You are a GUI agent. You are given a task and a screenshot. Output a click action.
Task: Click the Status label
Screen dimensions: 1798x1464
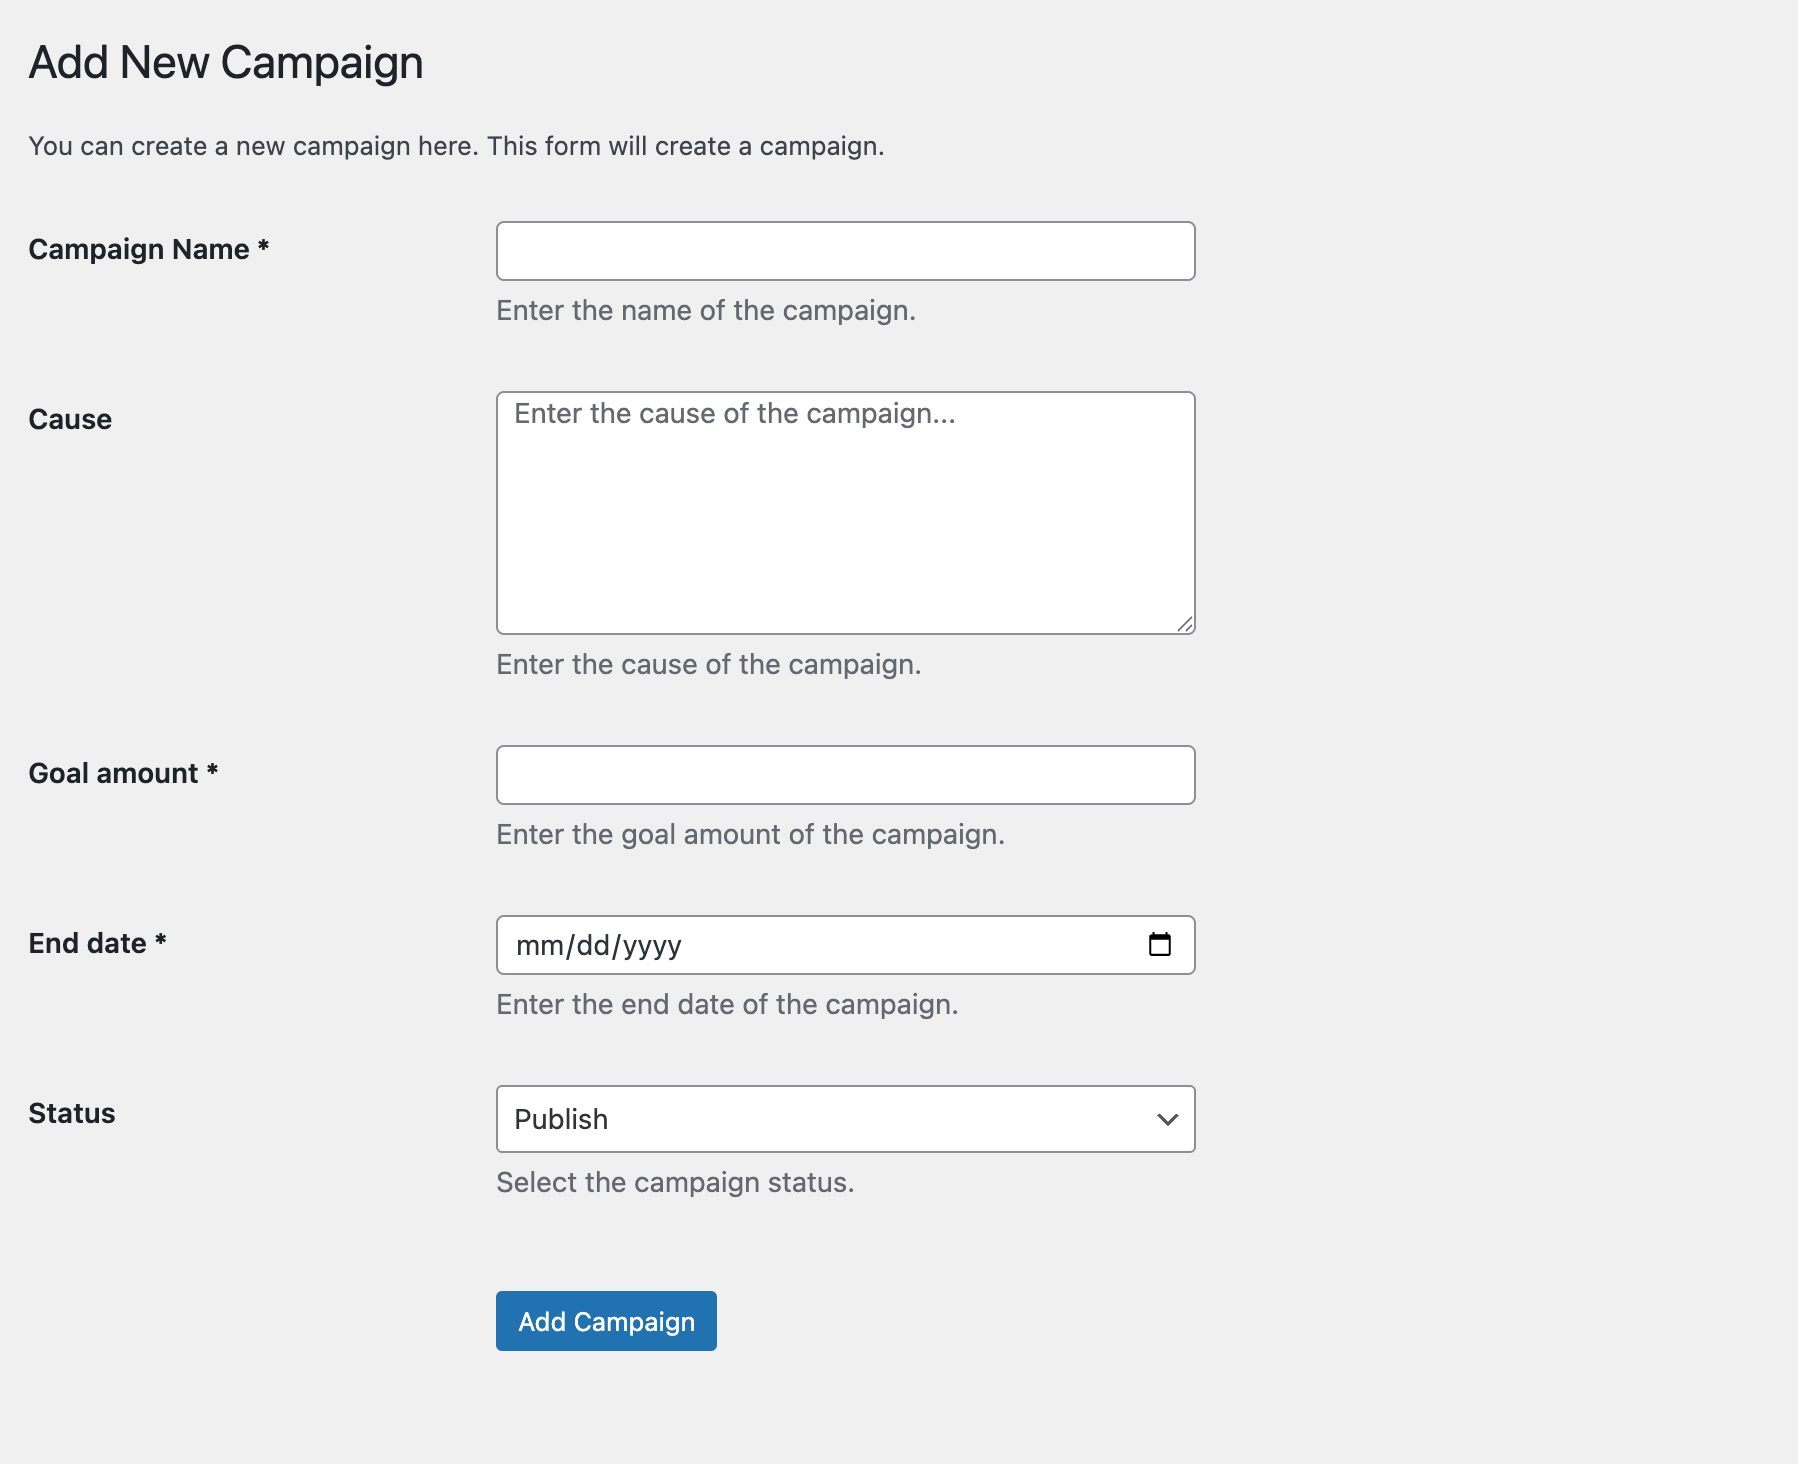[72, 1113]
